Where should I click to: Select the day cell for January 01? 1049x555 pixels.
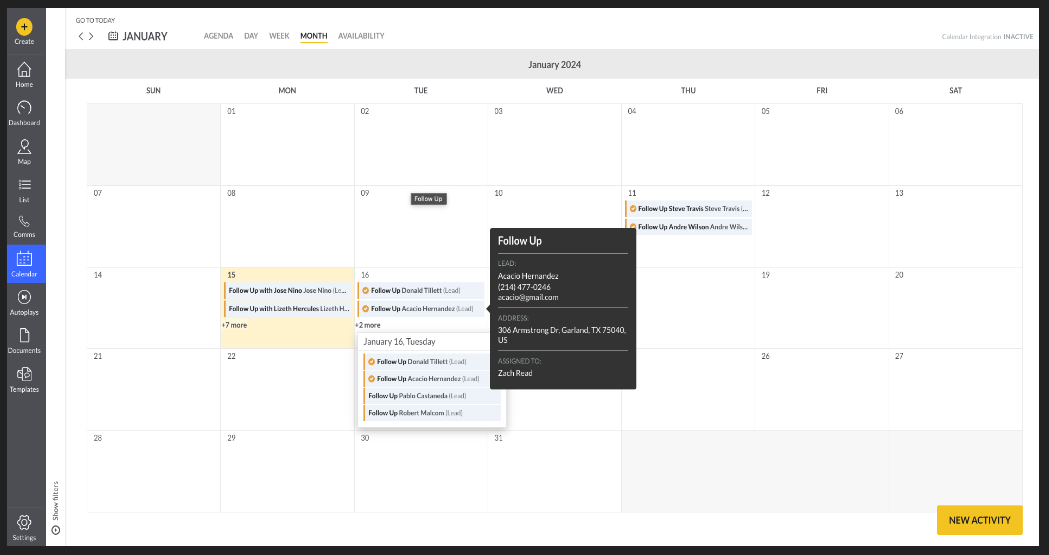tap(287, 144)
